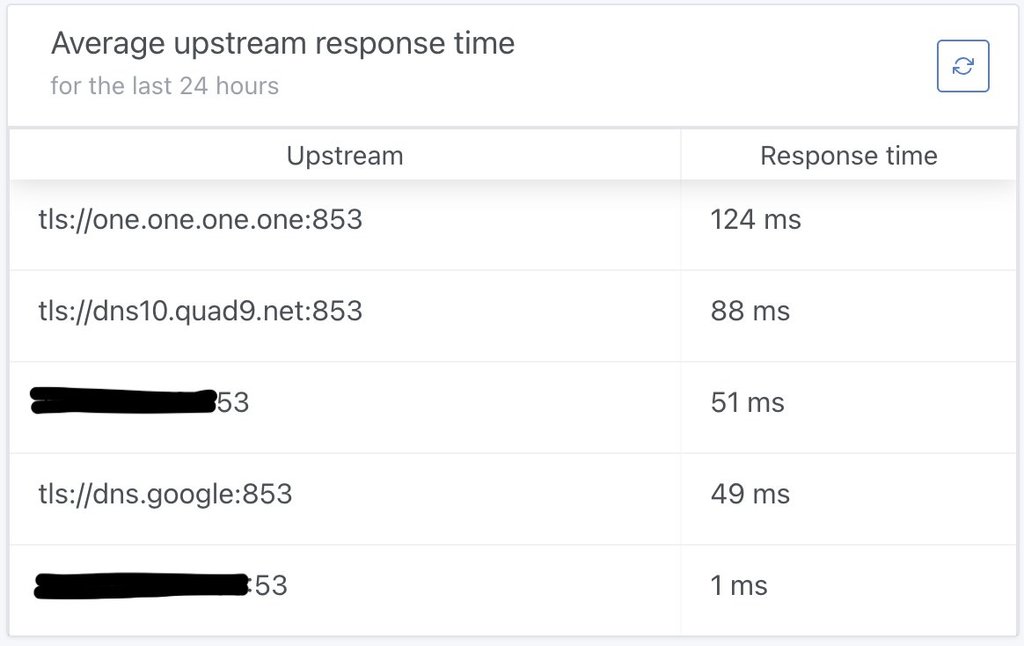1024x646 pixels.
Task: Click the Average upstream response time title
Action: [283, 43]
